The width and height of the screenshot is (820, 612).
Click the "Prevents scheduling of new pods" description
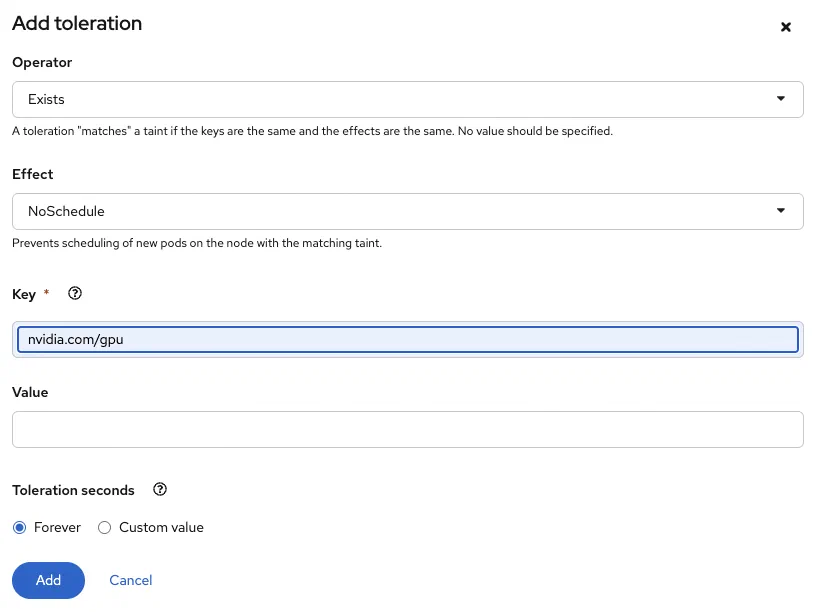[x=197, y=243]
